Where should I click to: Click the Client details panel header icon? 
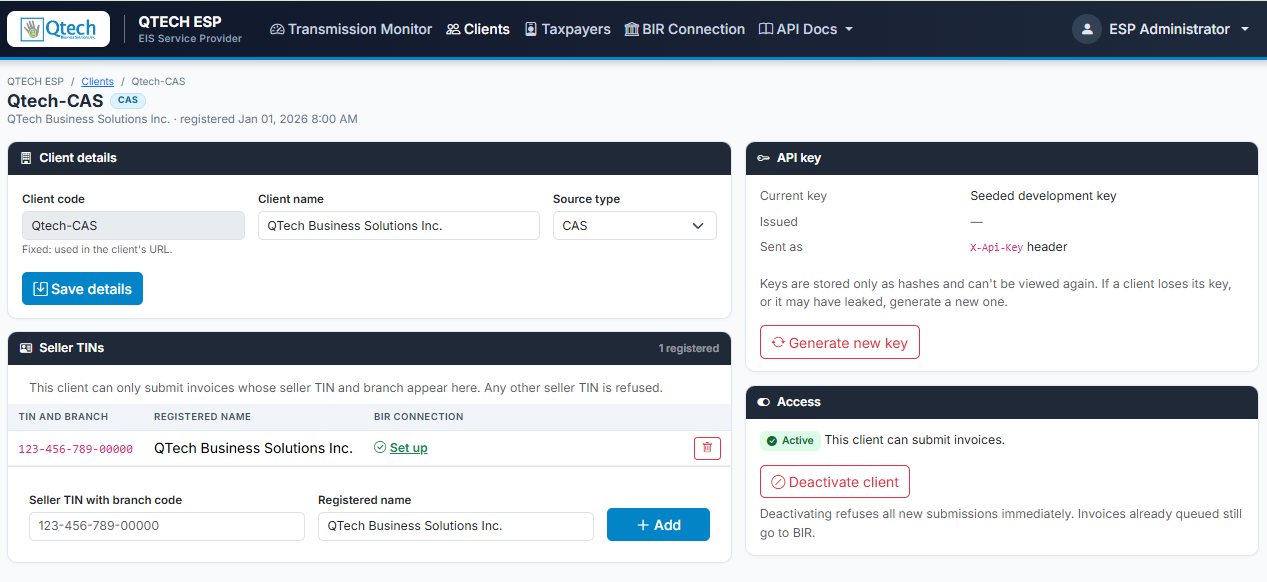[26, 158]
